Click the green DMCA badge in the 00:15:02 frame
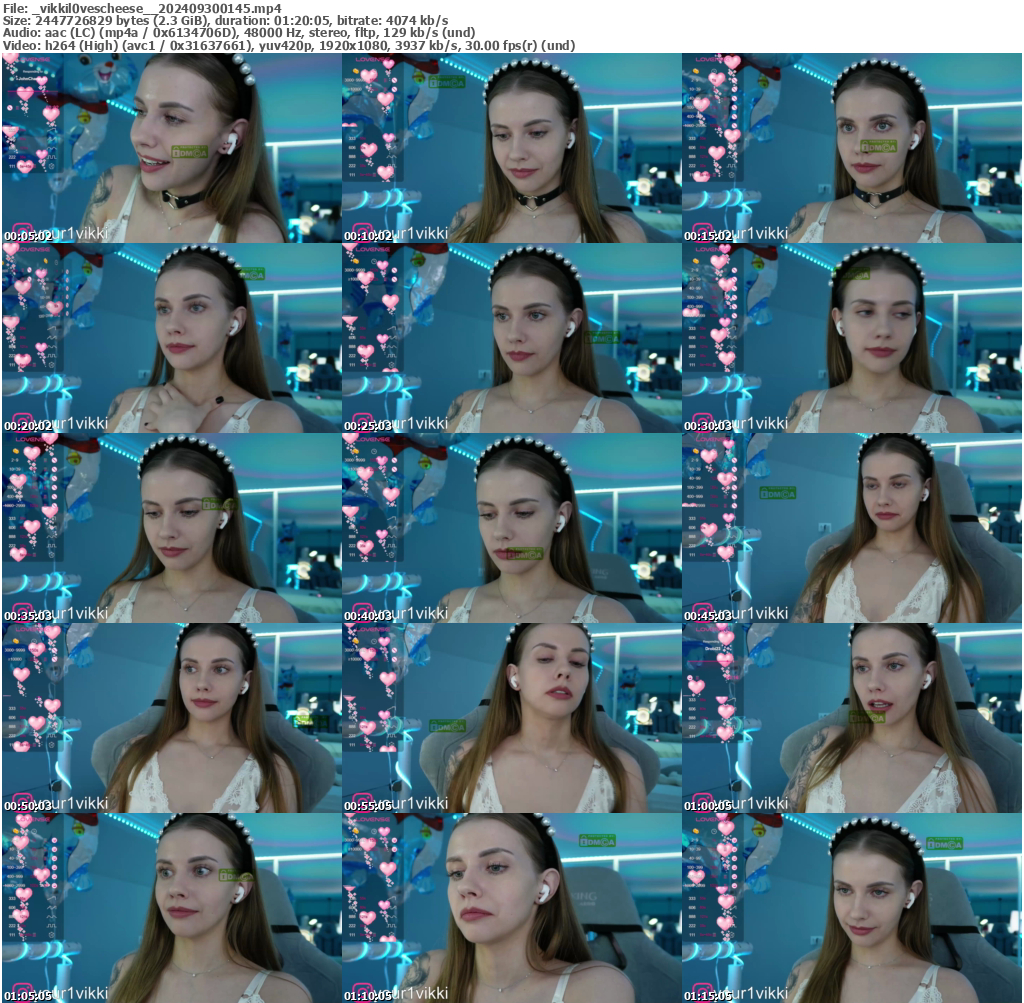Screen dimensions: 1024x1003 tap(881, 145)
